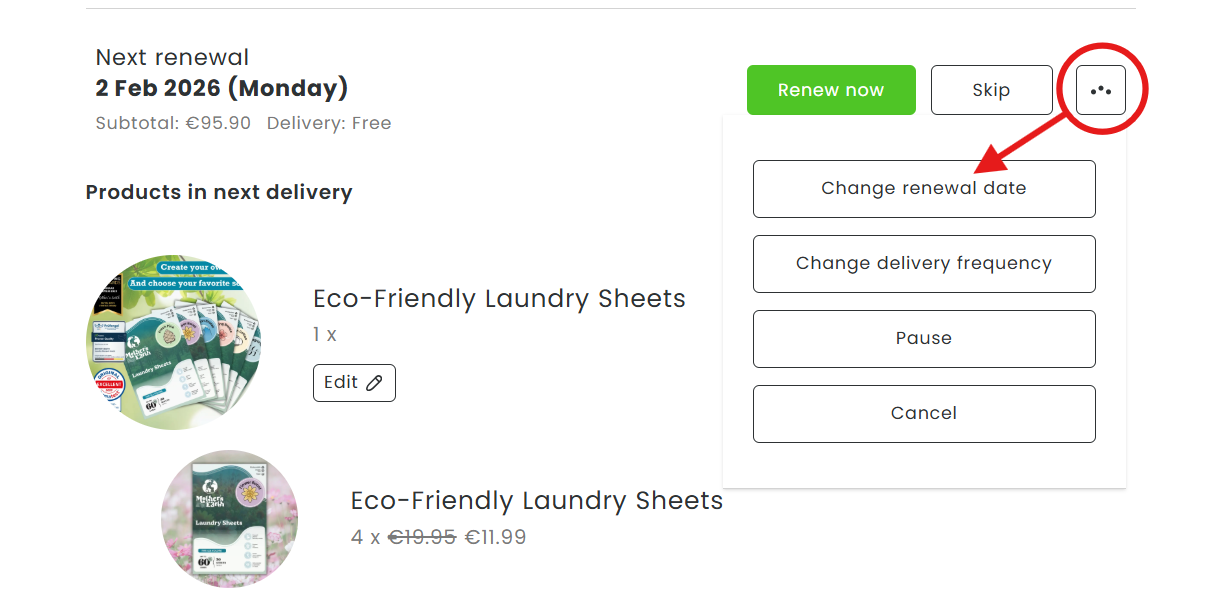Click the Subtotal €95.90 text
The image size is (1207, 607).
click(x=173, y=124)
